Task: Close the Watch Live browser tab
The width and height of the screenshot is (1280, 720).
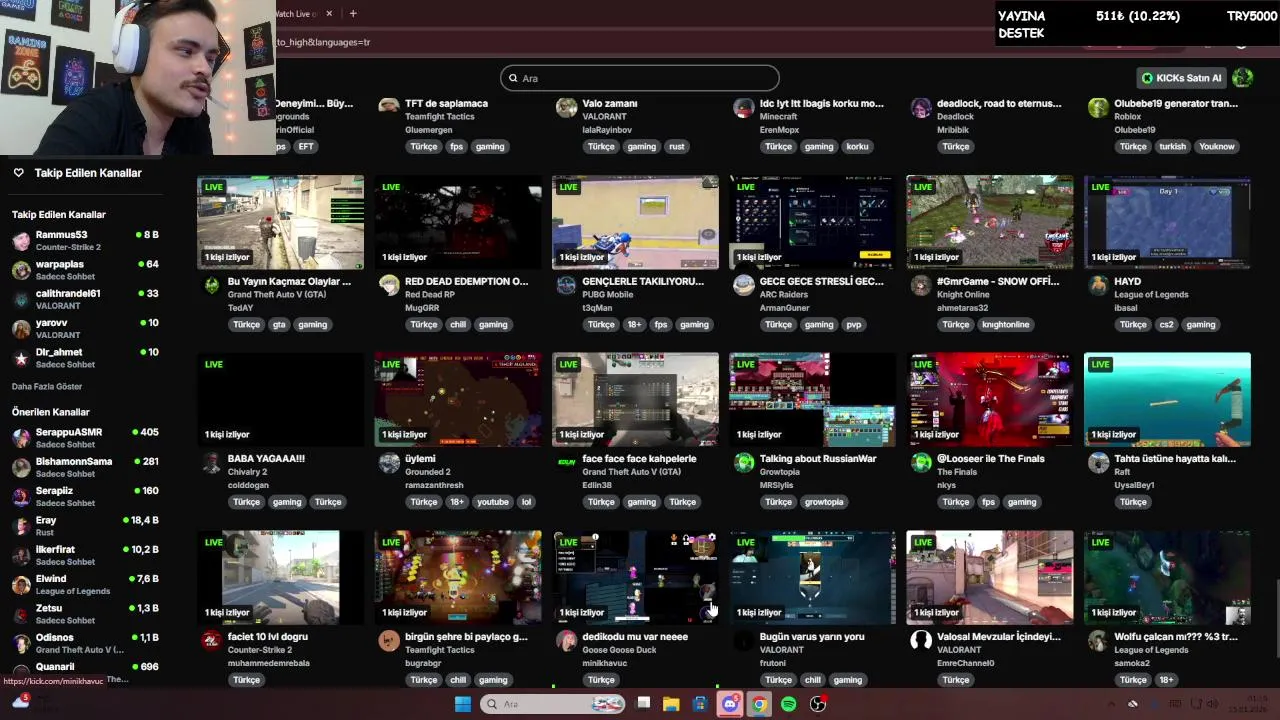Action: coord(328,14)
